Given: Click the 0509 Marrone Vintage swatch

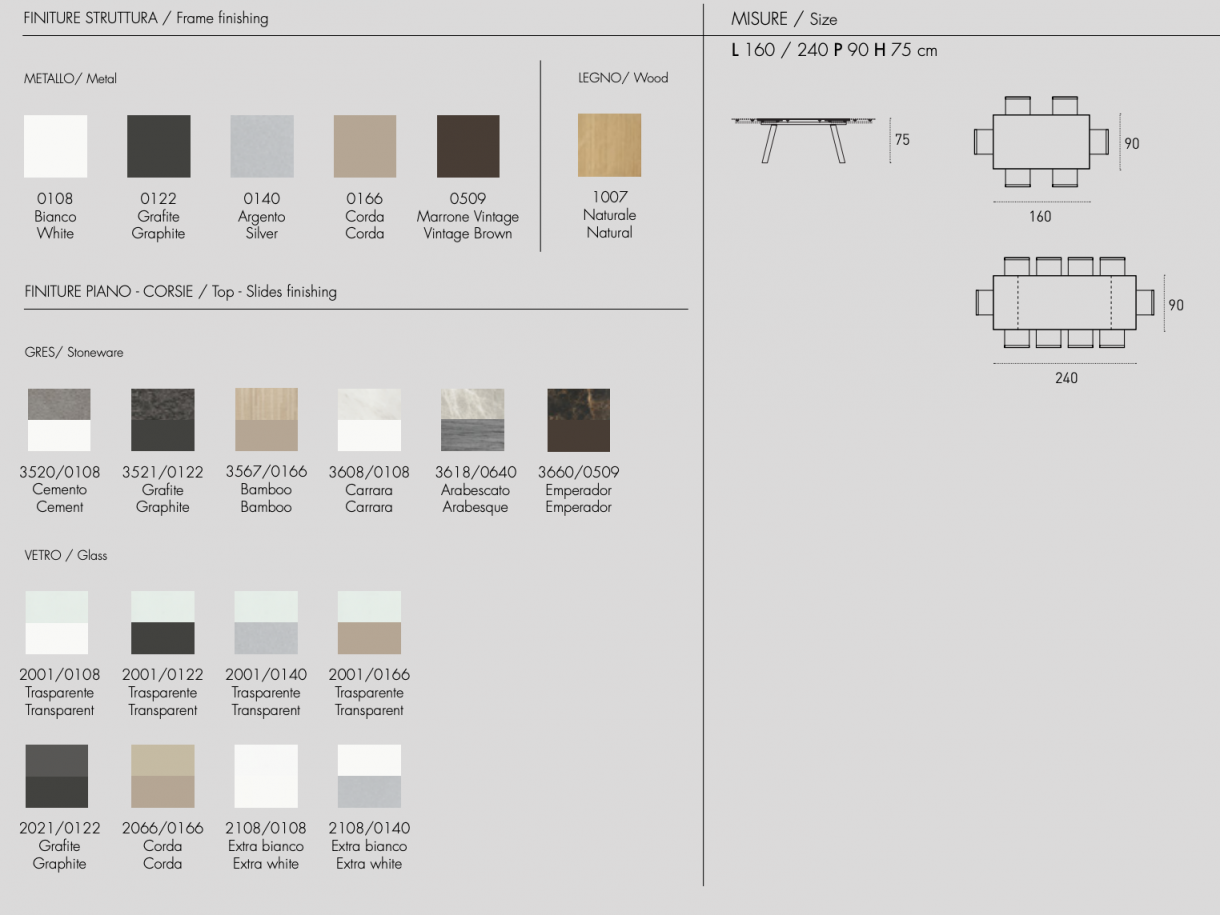Looking at the screenshot, I should [468, 146].
